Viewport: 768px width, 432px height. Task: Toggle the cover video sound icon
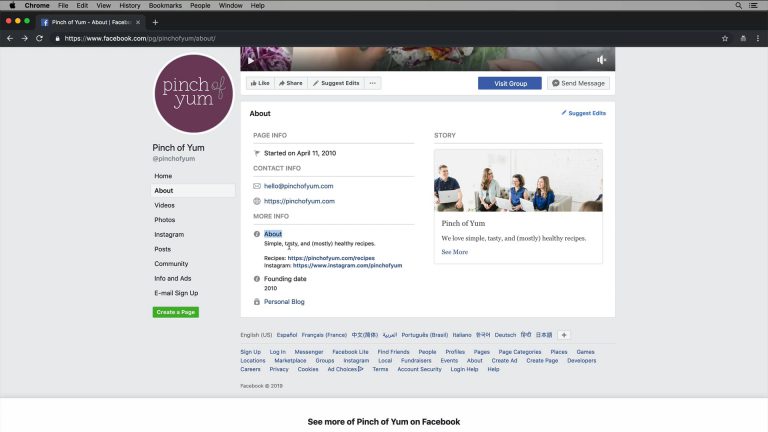[601, 60]
